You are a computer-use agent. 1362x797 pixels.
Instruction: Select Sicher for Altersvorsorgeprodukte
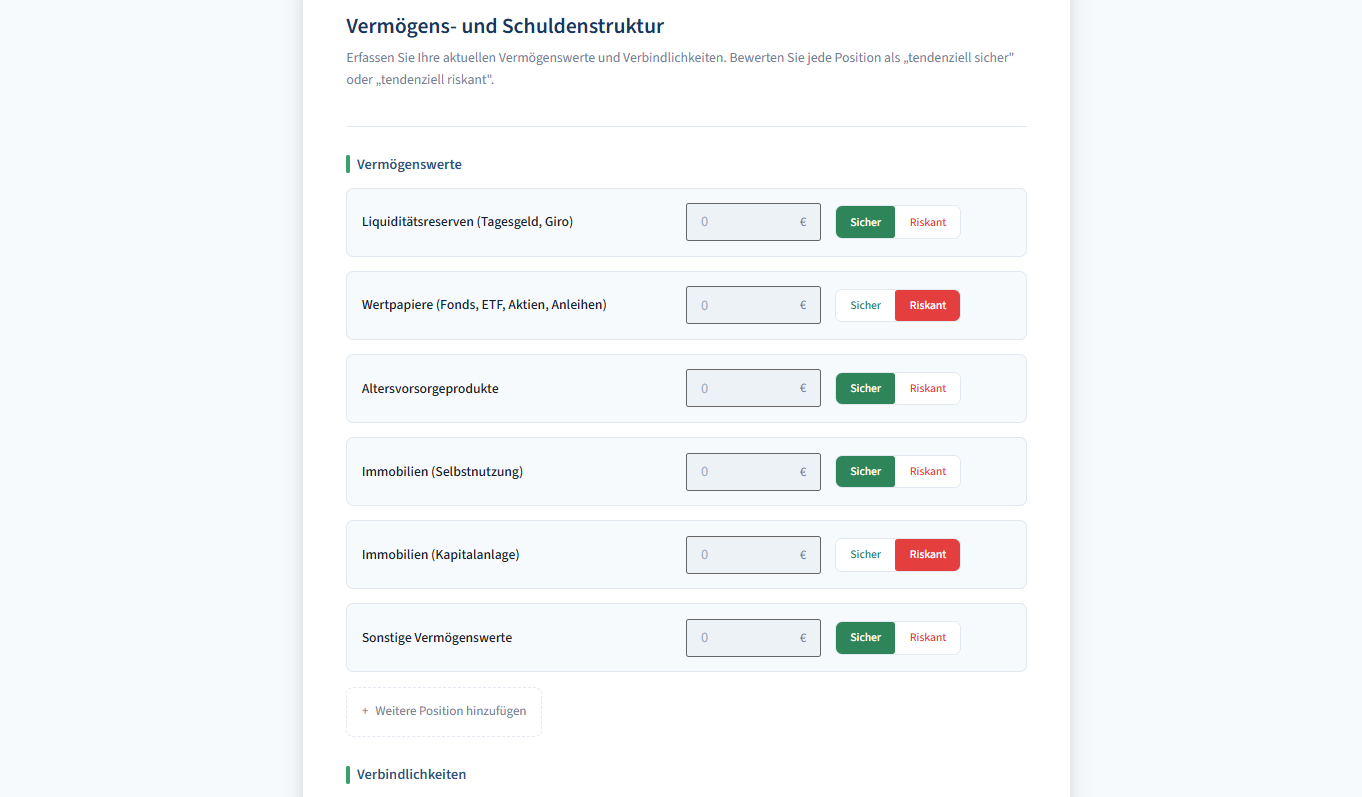864,387
